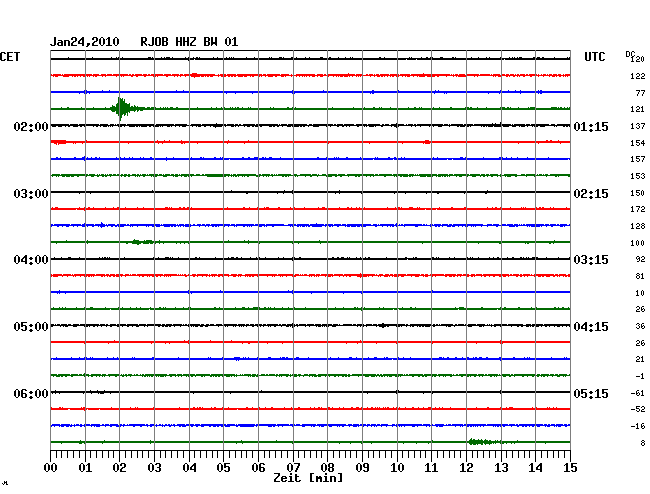Click minute tick label 09 on time axis

[x=362, y=468]
